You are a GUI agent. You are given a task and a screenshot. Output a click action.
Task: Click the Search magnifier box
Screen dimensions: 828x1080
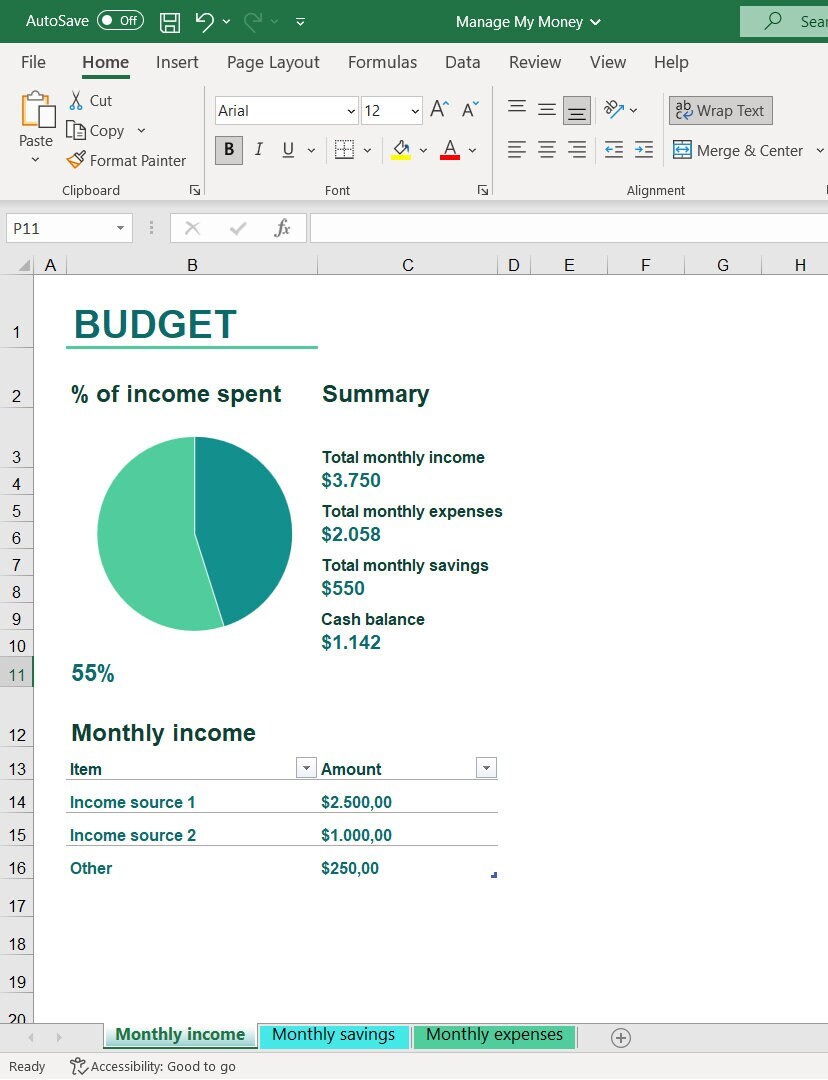pos(784,21)
